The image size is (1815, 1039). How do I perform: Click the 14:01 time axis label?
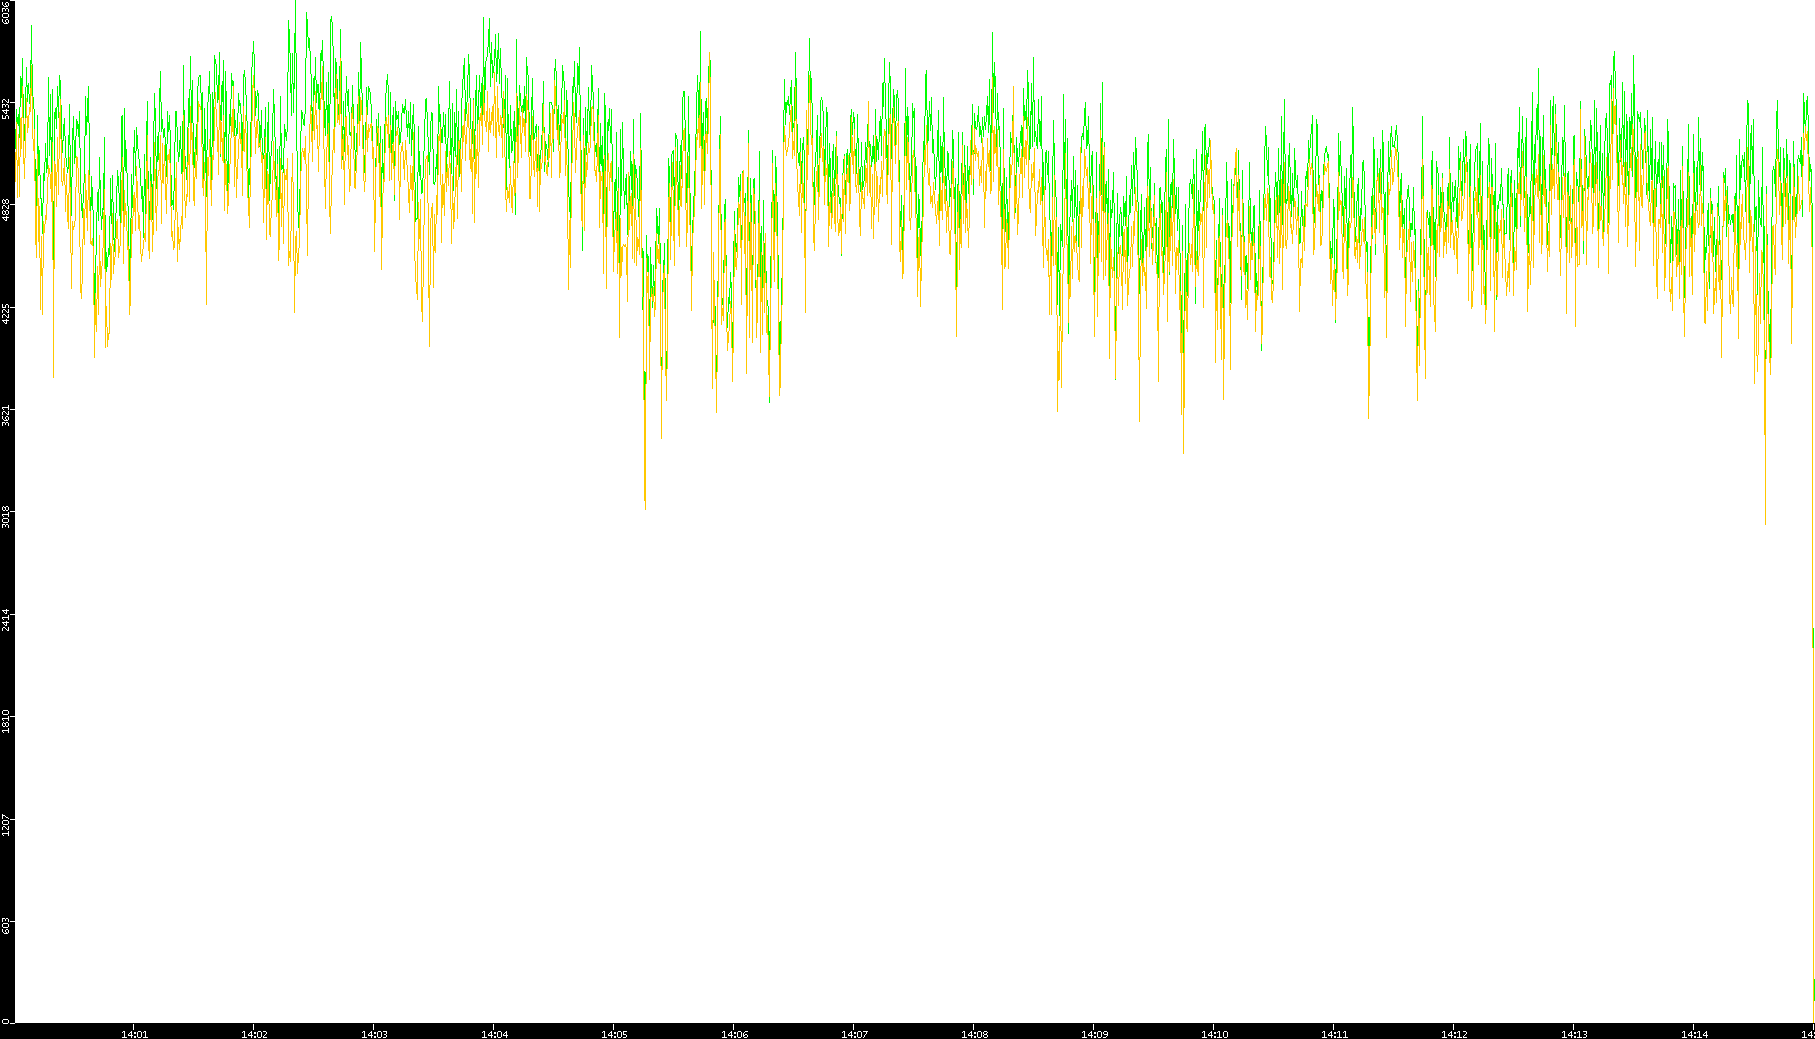134,1034
